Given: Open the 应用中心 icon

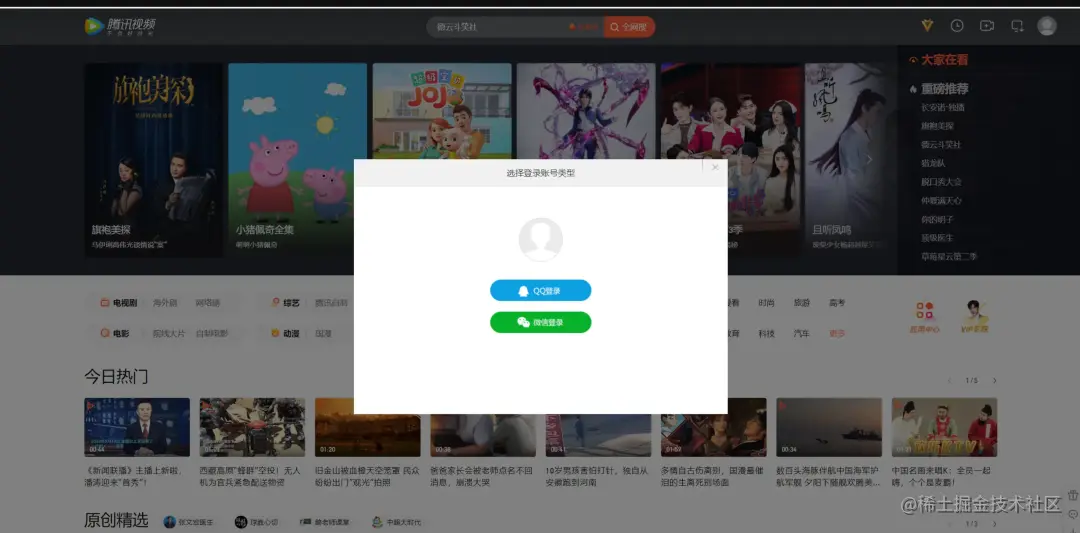Looking at the screenshot, I should pyautogui.click(x=924, y=317).
